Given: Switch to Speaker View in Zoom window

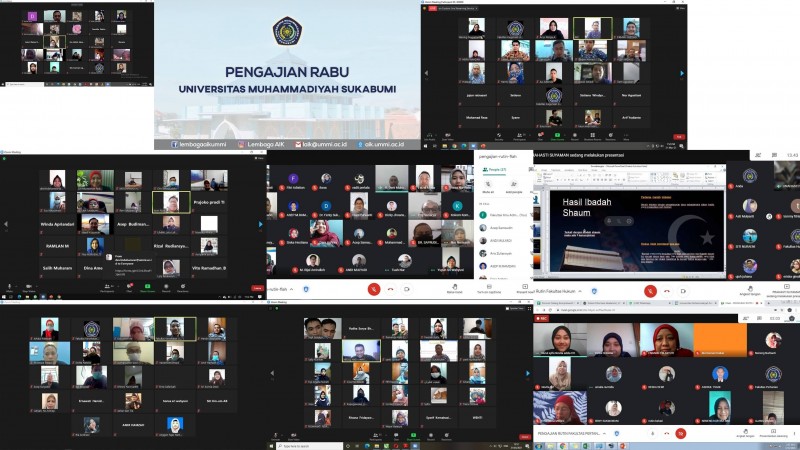Looking at the screenshot, I should click(x=515, y=309).
